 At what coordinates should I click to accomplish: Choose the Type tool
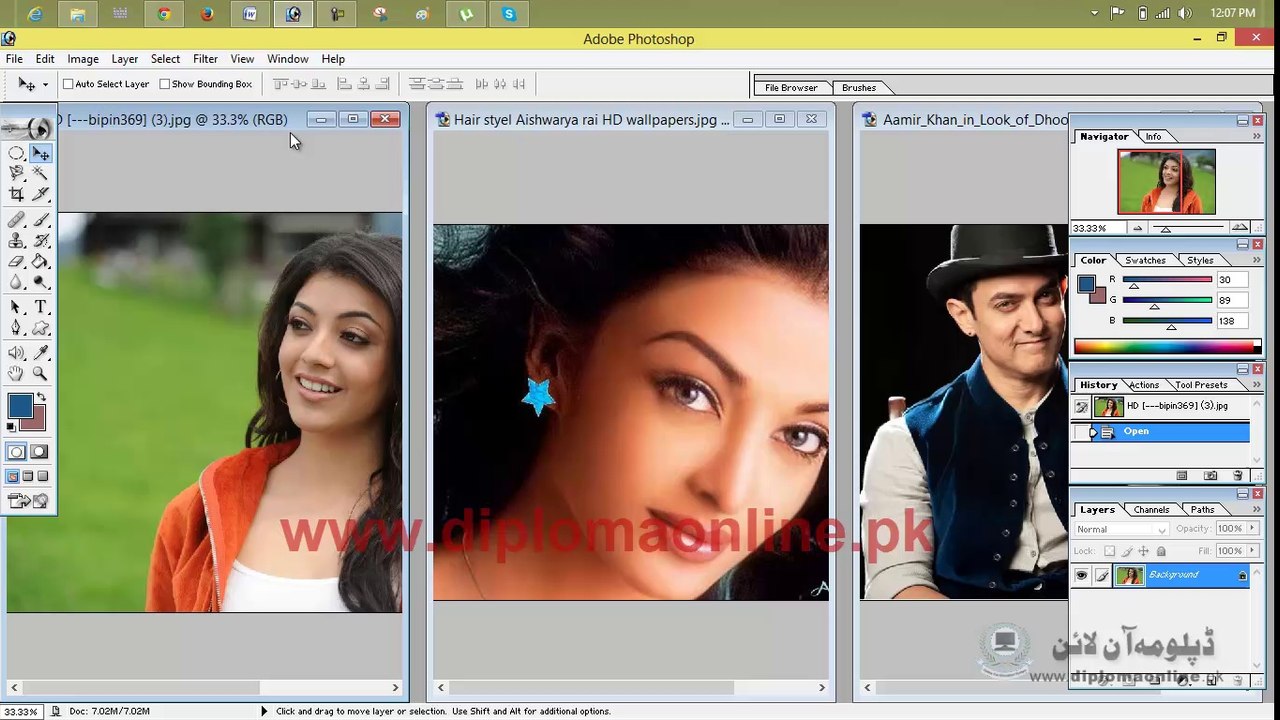pyautogui.click(x=40, y=307)
